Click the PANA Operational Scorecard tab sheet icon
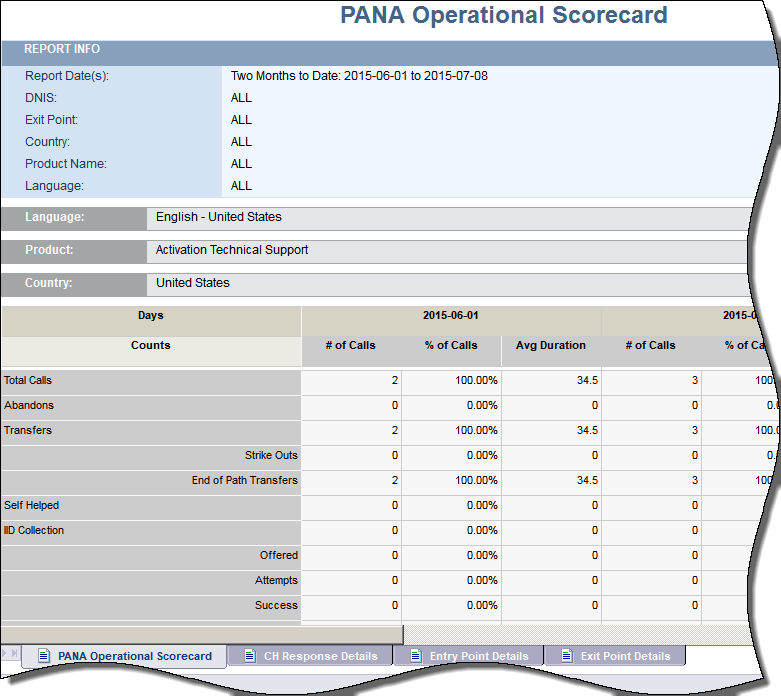This screenshot has width=781, height=696. tap(44, 656)
